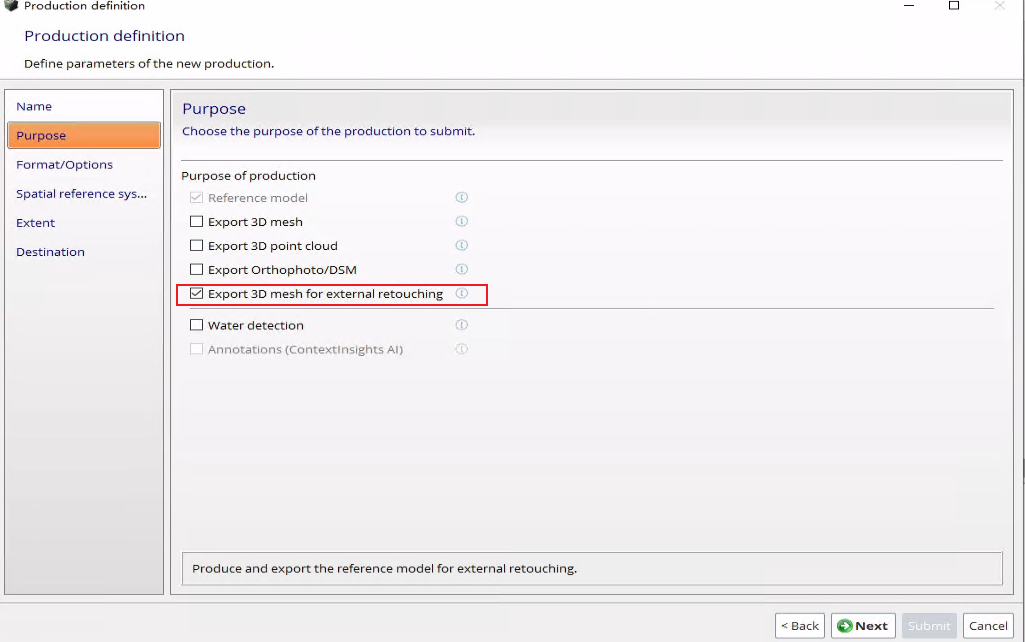
Task: Click info icon for external retouching option
Action: click(461, 294)
